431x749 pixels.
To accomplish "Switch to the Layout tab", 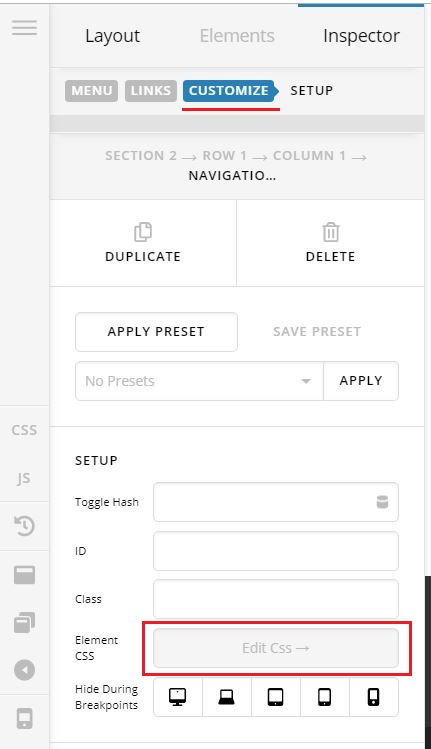I will pos(113,36).
